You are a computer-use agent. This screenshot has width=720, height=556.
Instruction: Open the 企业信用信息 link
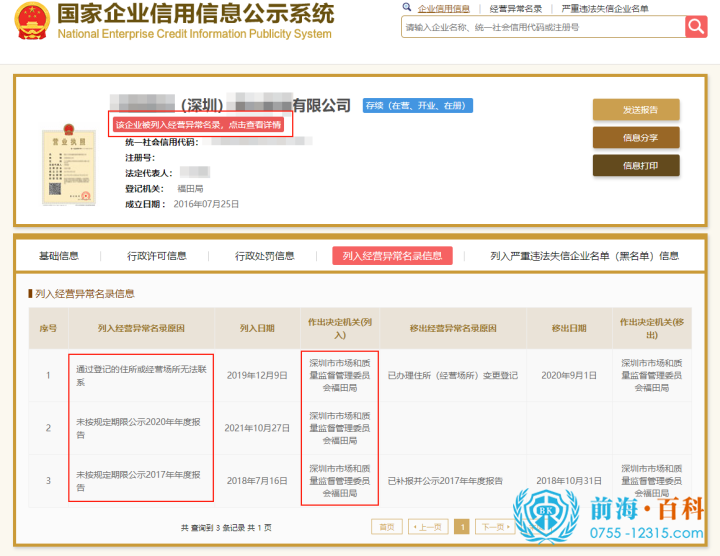[444, 9]
